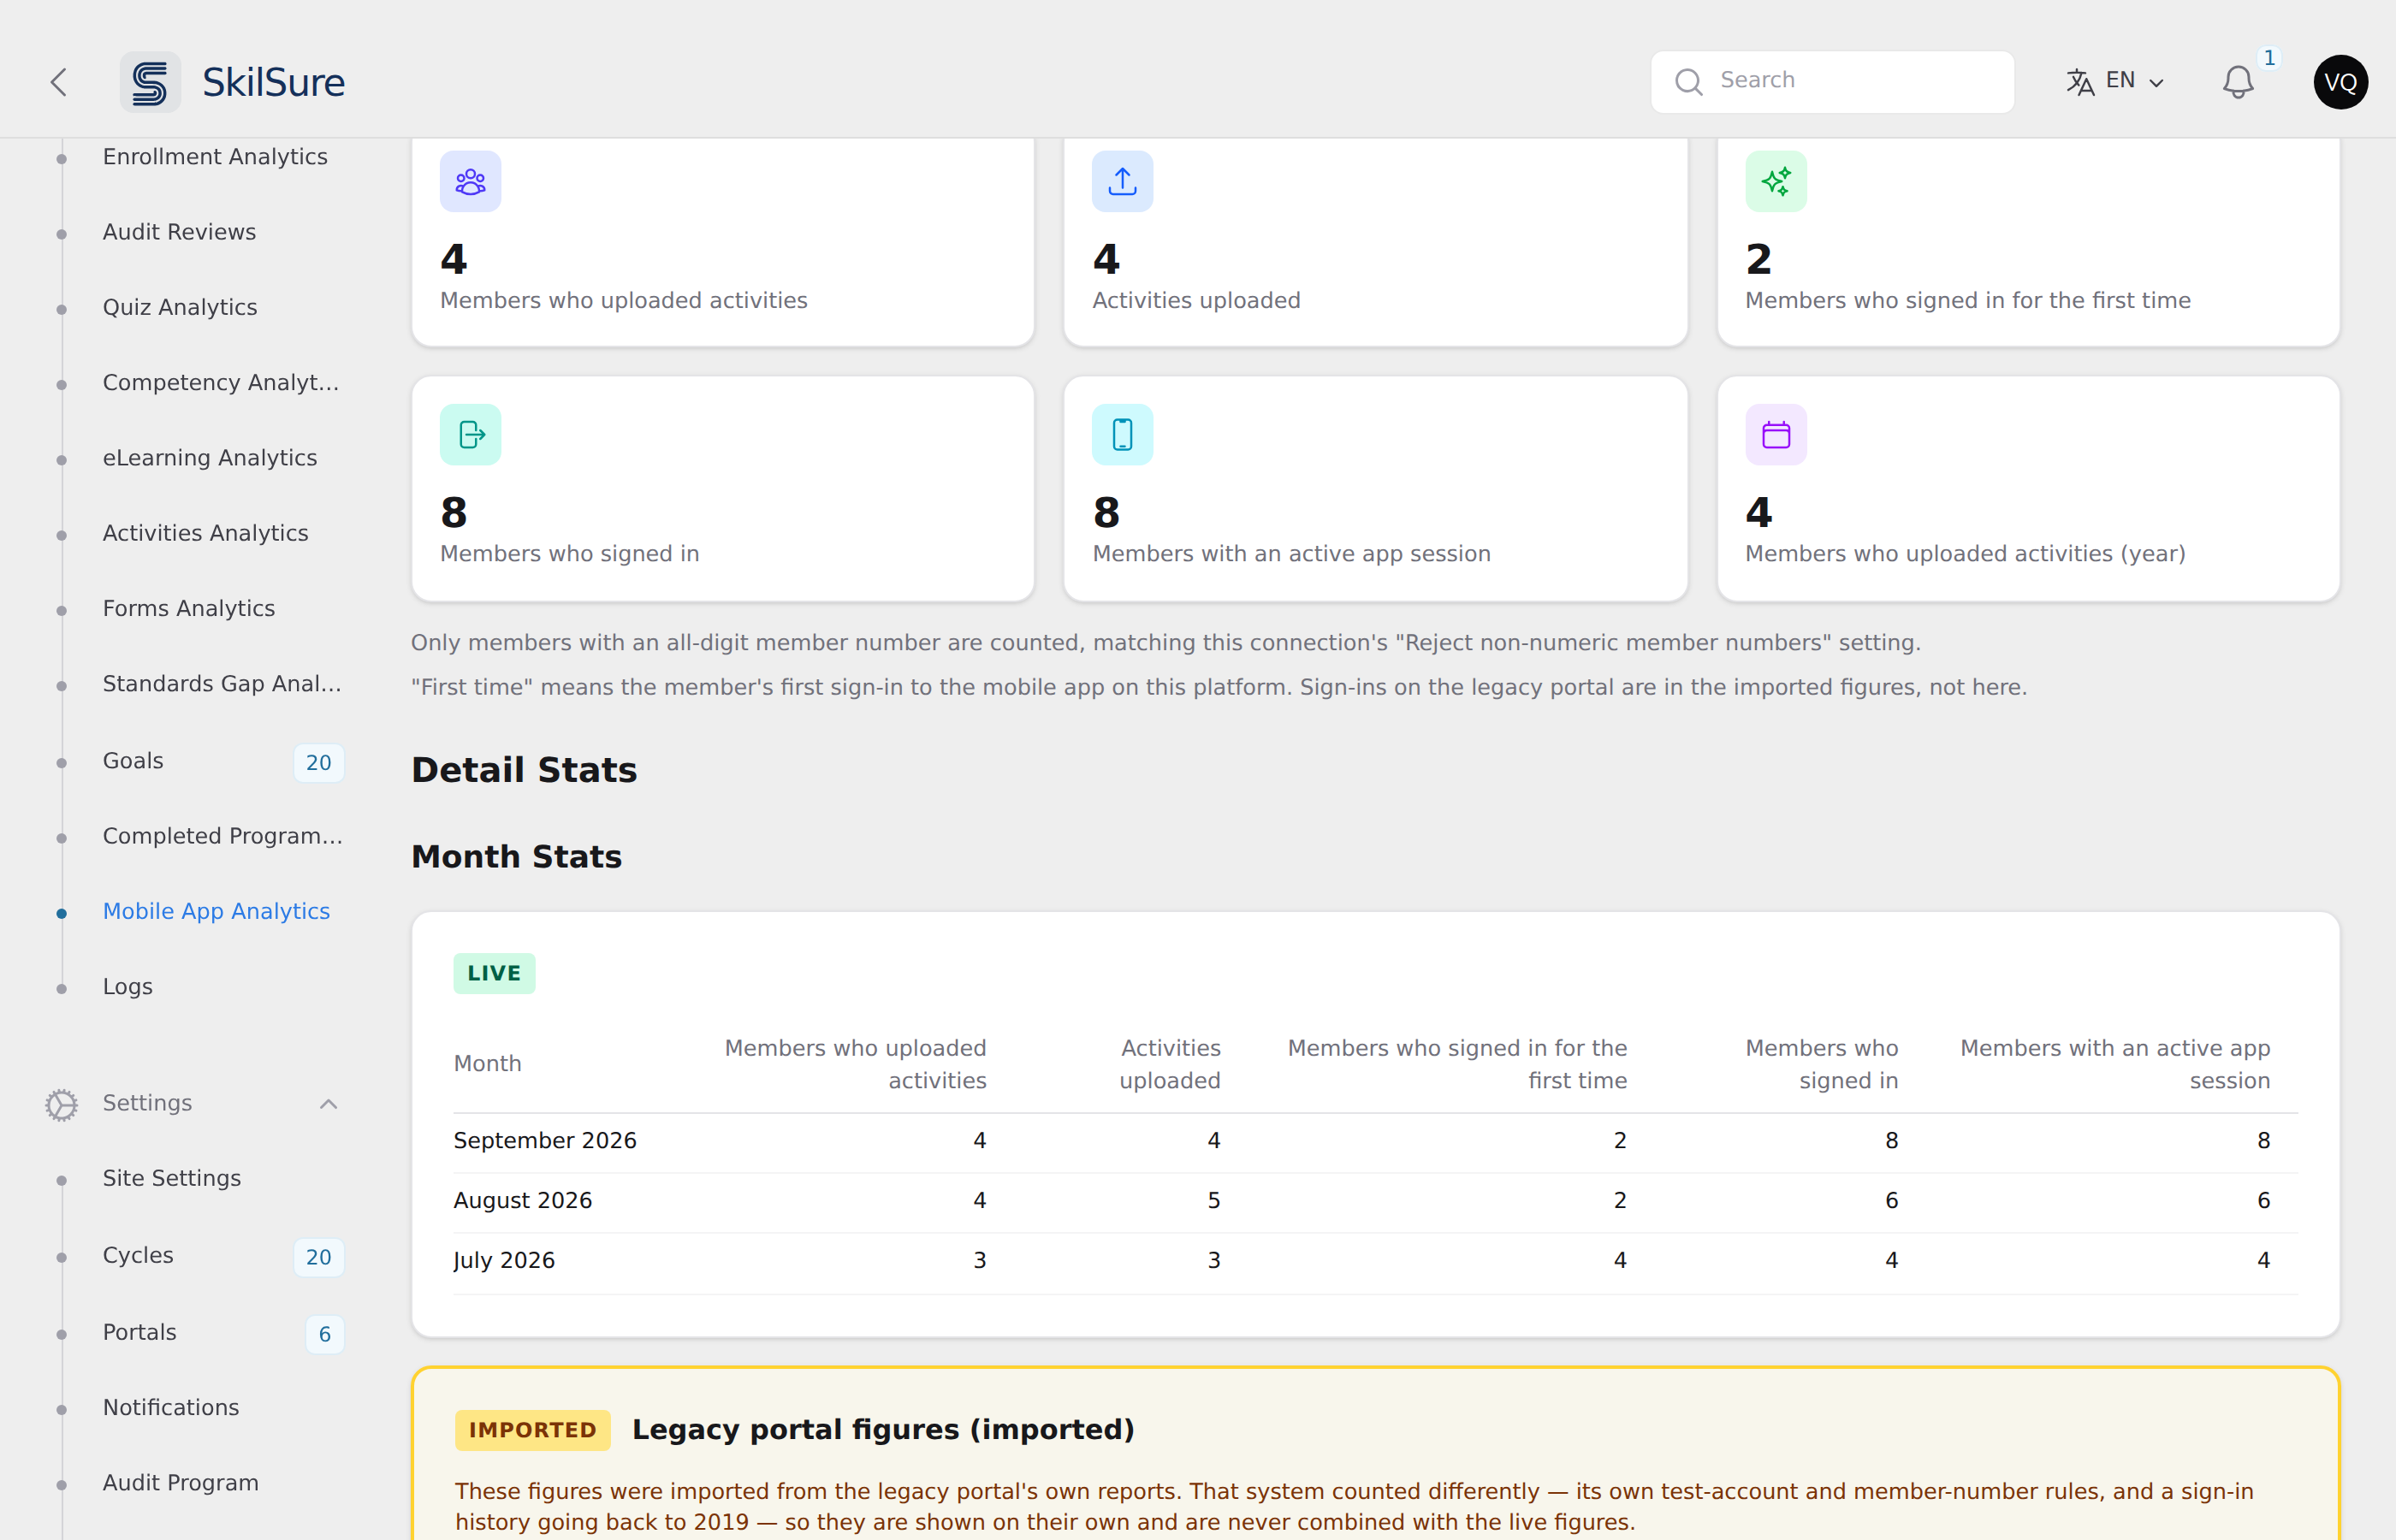Open the VQ user avatar menu
The height and width of the screenshot is (1540, 2396).
[2340, 82]
